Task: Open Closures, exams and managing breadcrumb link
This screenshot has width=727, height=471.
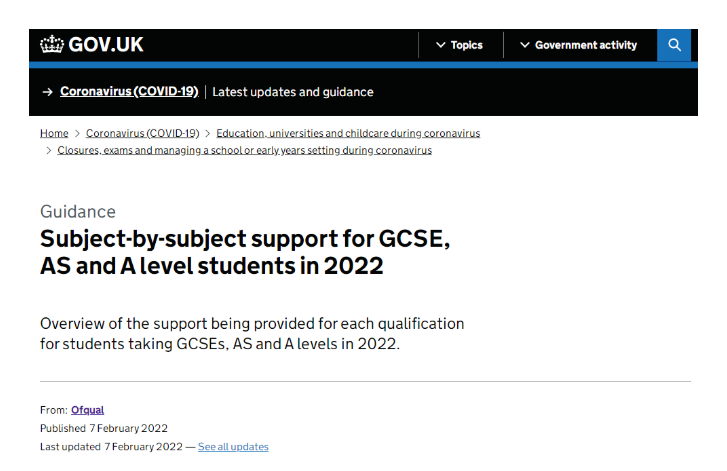Action: pos(245,151)
